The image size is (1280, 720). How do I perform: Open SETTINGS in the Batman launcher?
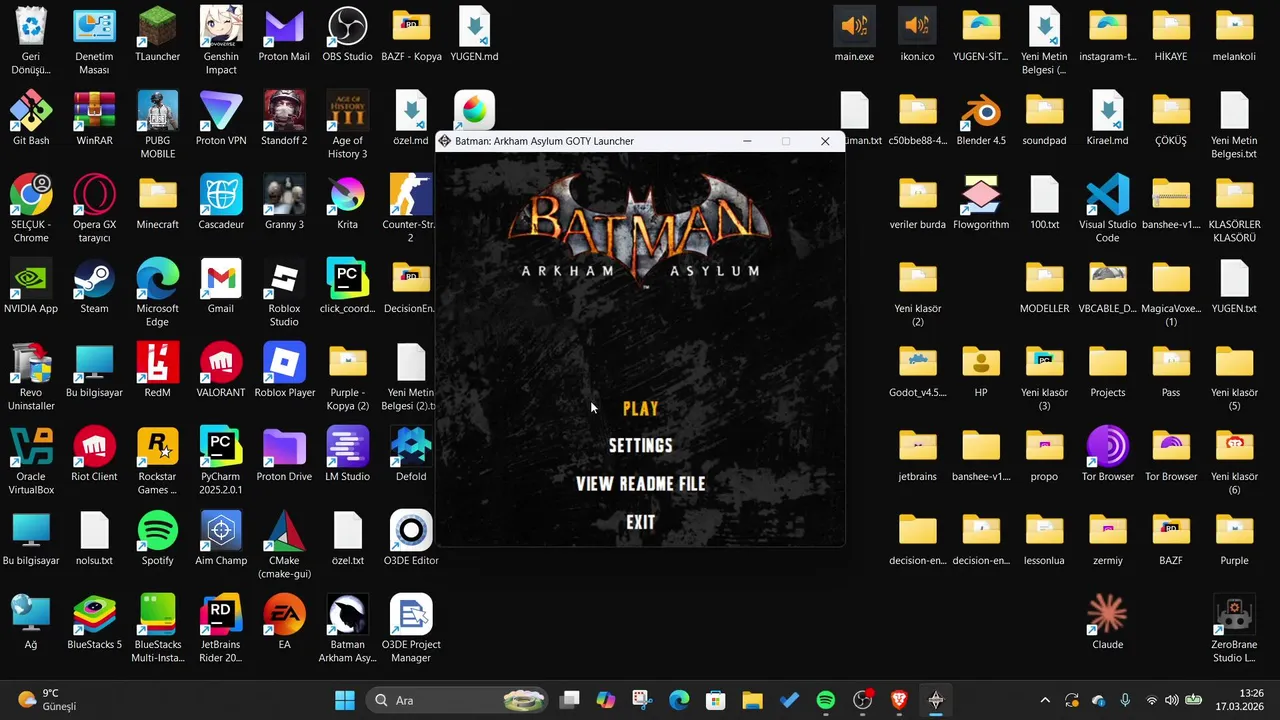[640, 446]
